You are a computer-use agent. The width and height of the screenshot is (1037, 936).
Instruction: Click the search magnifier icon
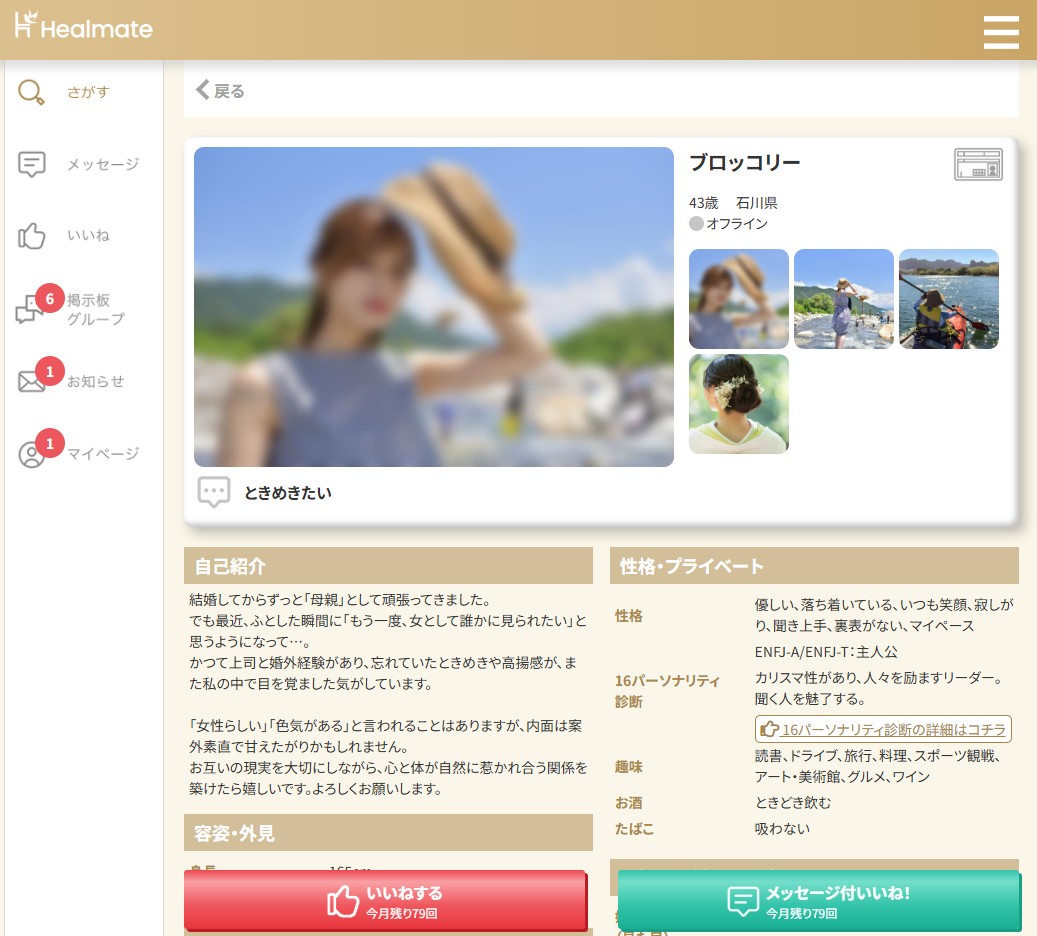pyautogui.click(x=32, y=92)
